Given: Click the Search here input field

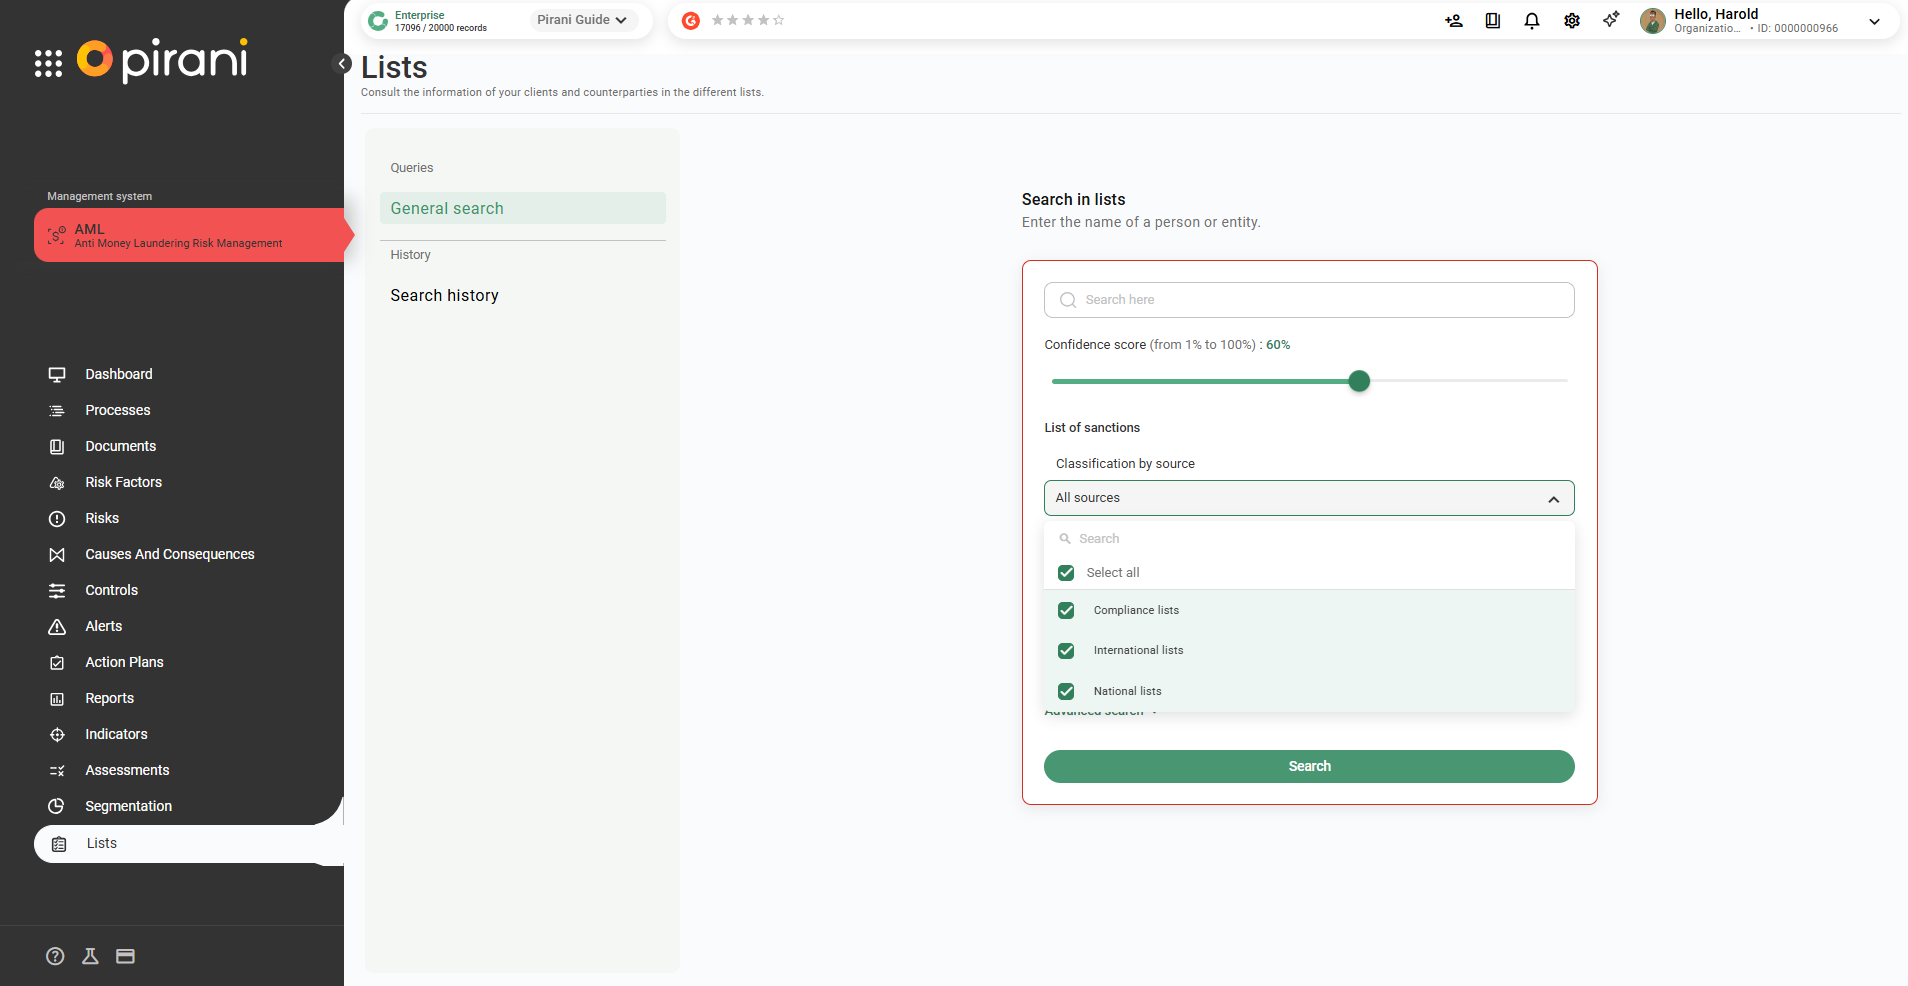Looking at the screenshot, I should [x=1309, y=300].
